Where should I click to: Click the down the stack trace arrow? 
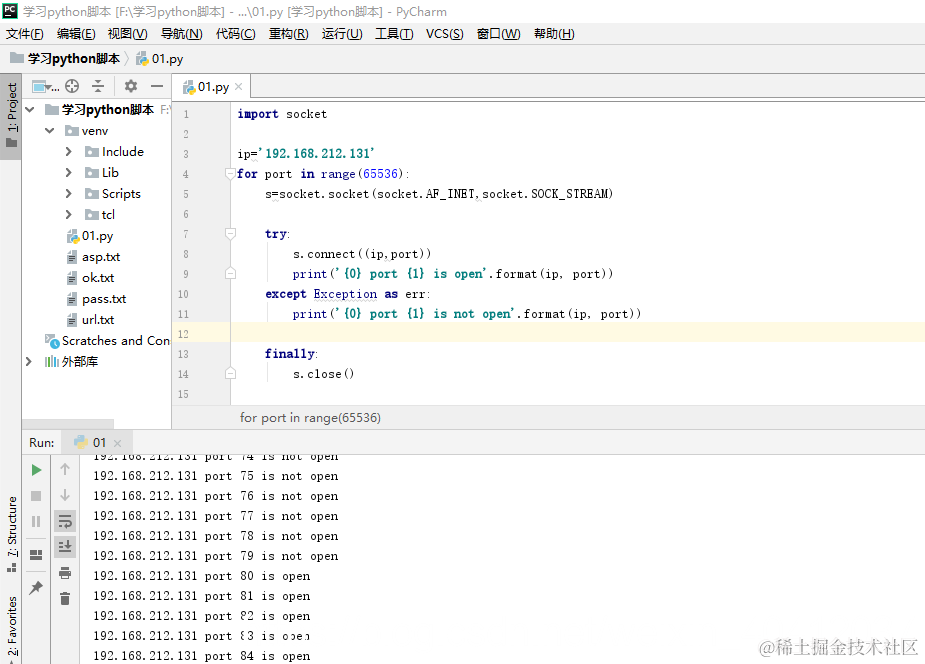(x=65, y=495)
